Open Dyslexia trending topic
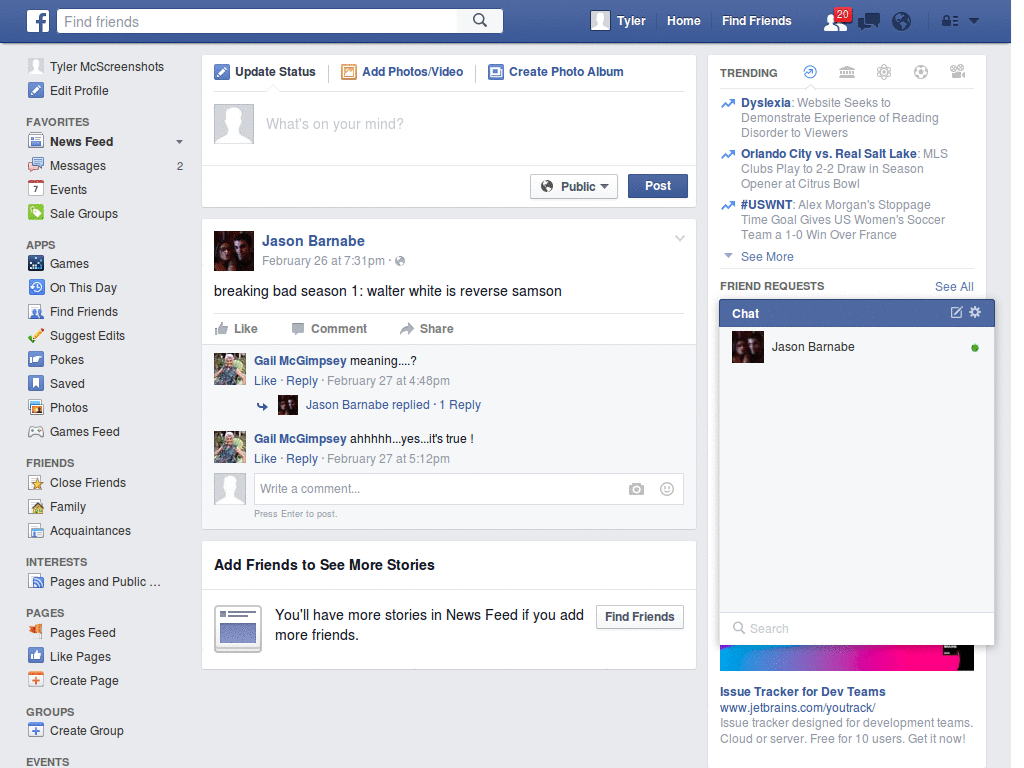The height and width of the screenshot is (768, 1024). click(765, 103)
